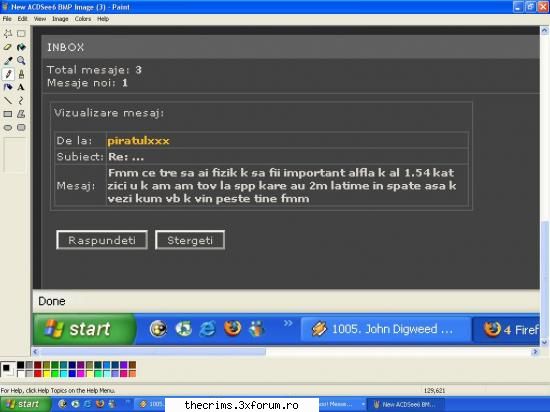This screenshot has height=412, width=550.
Task: Select the Brush tool
Action: click(21, 74)
